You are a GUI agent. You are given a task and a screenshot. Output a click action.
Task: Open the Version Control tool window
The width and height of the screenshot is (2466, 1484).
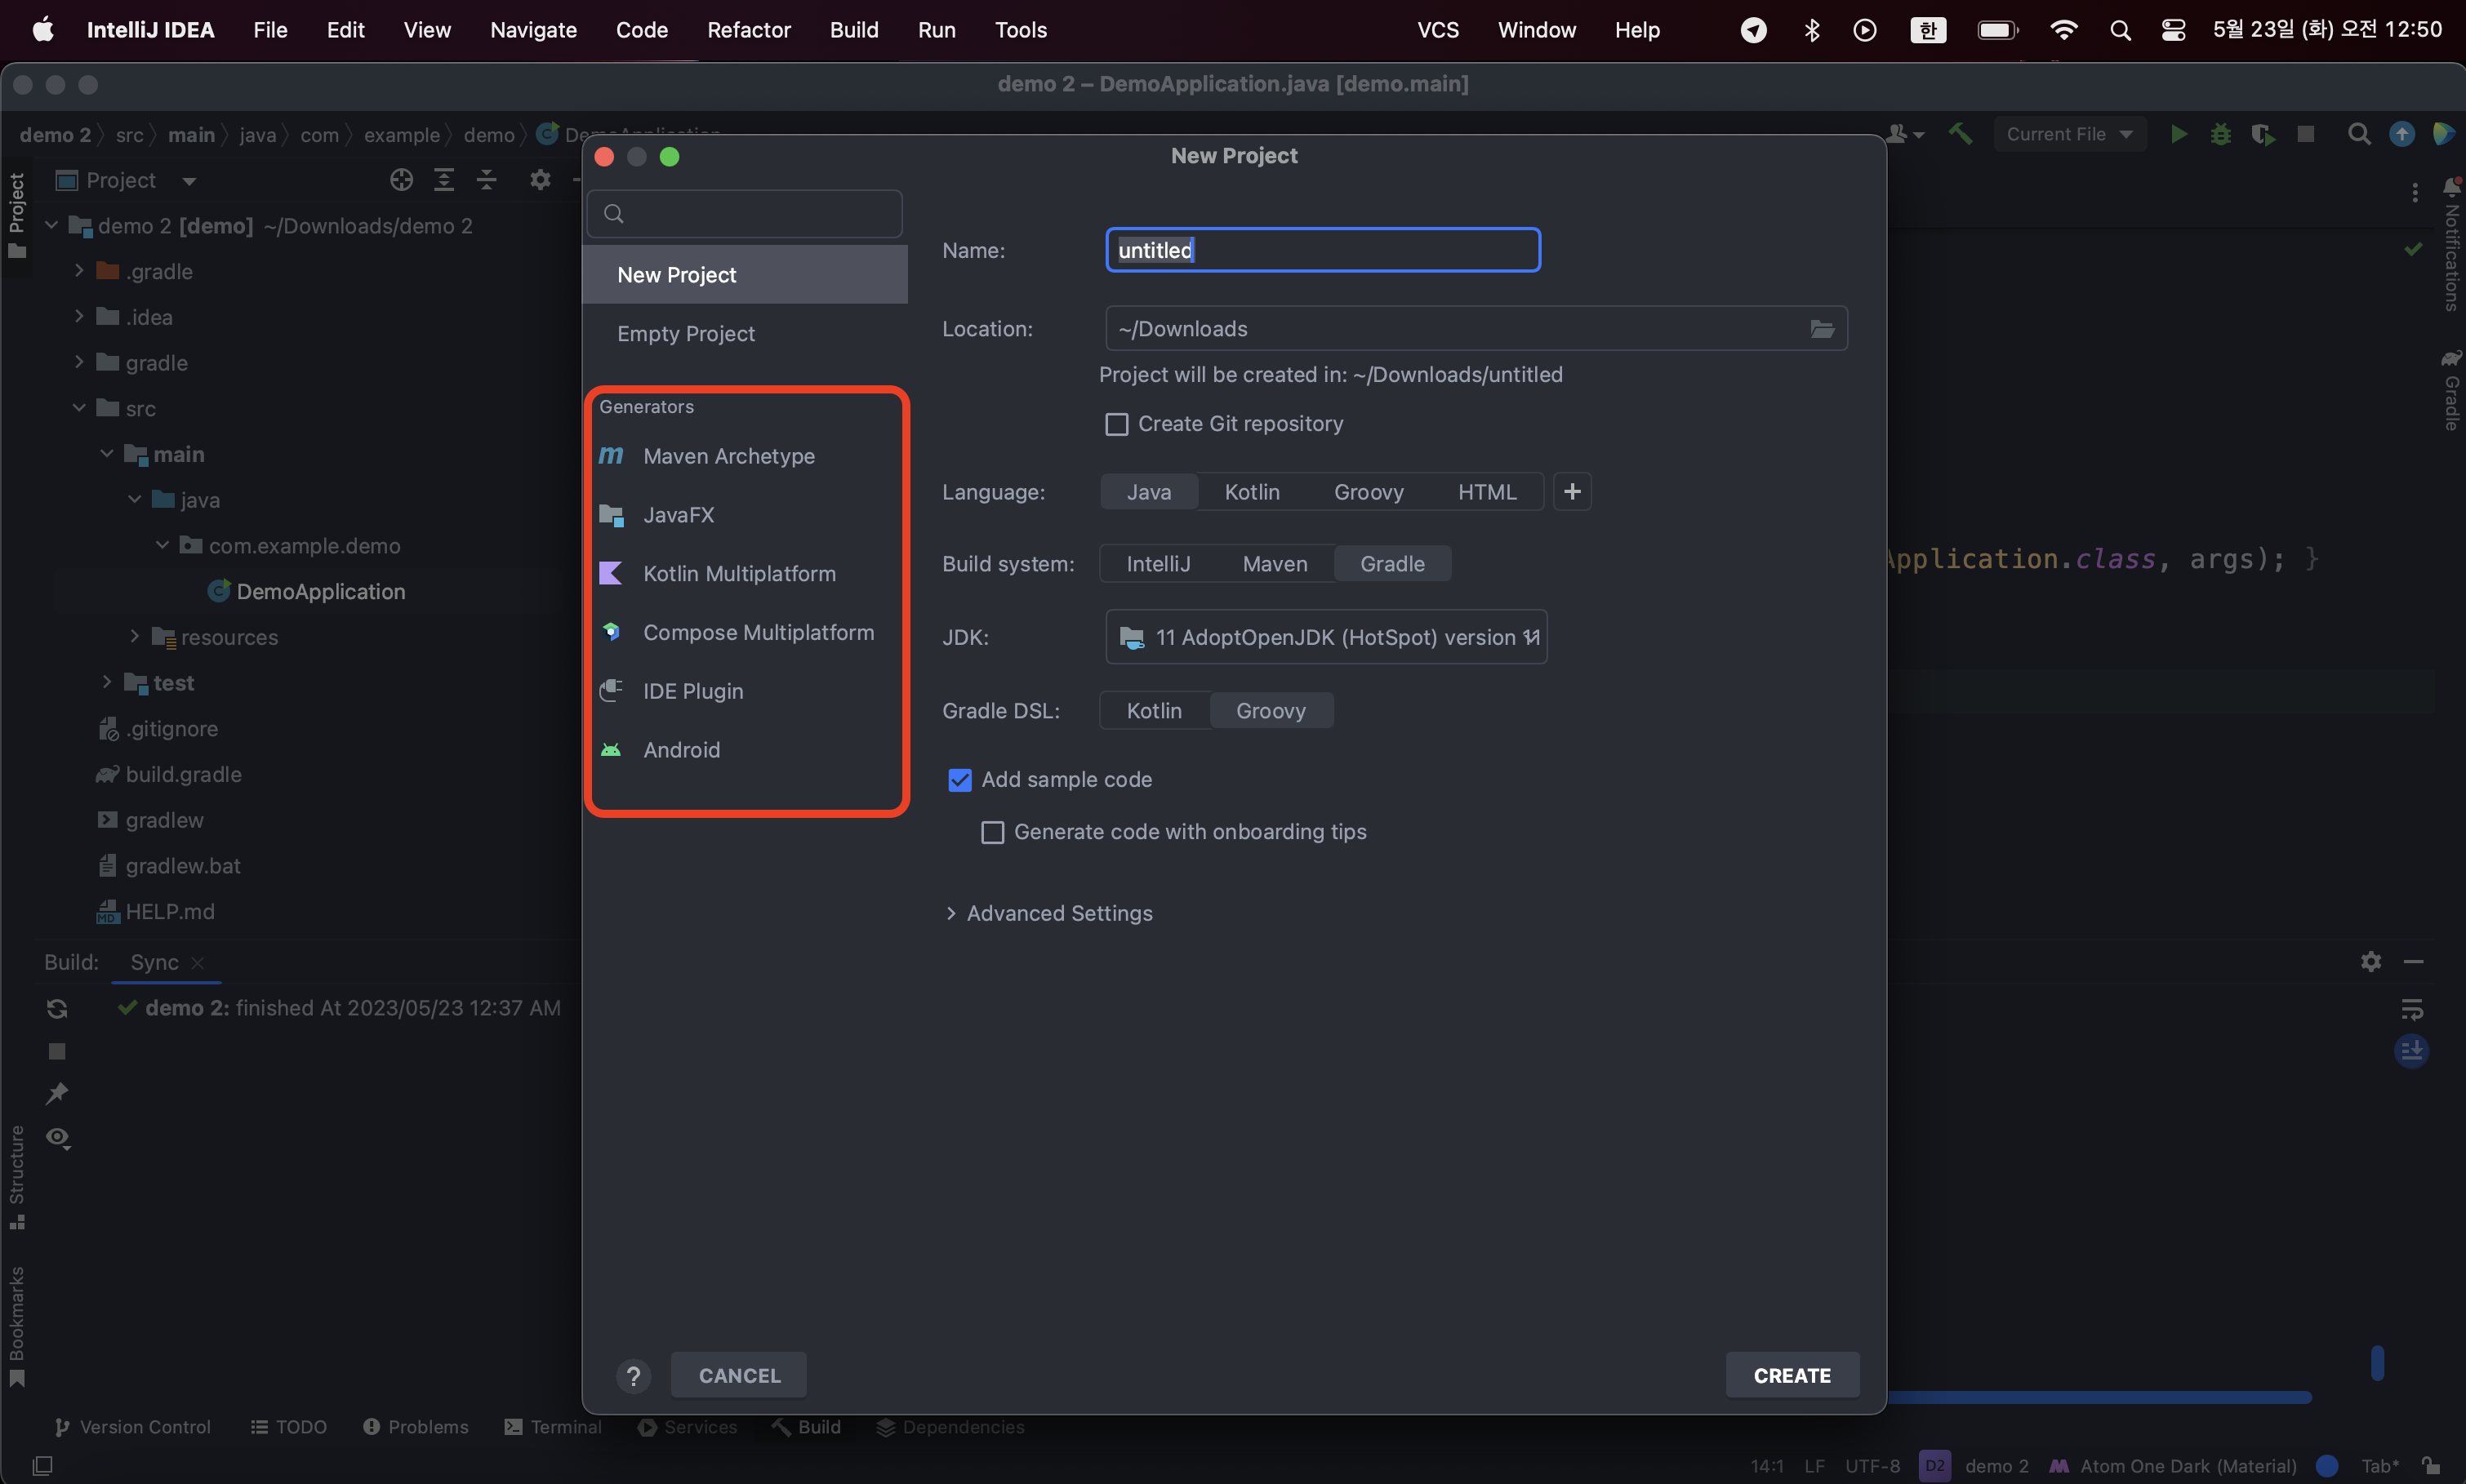(132, 1427)
